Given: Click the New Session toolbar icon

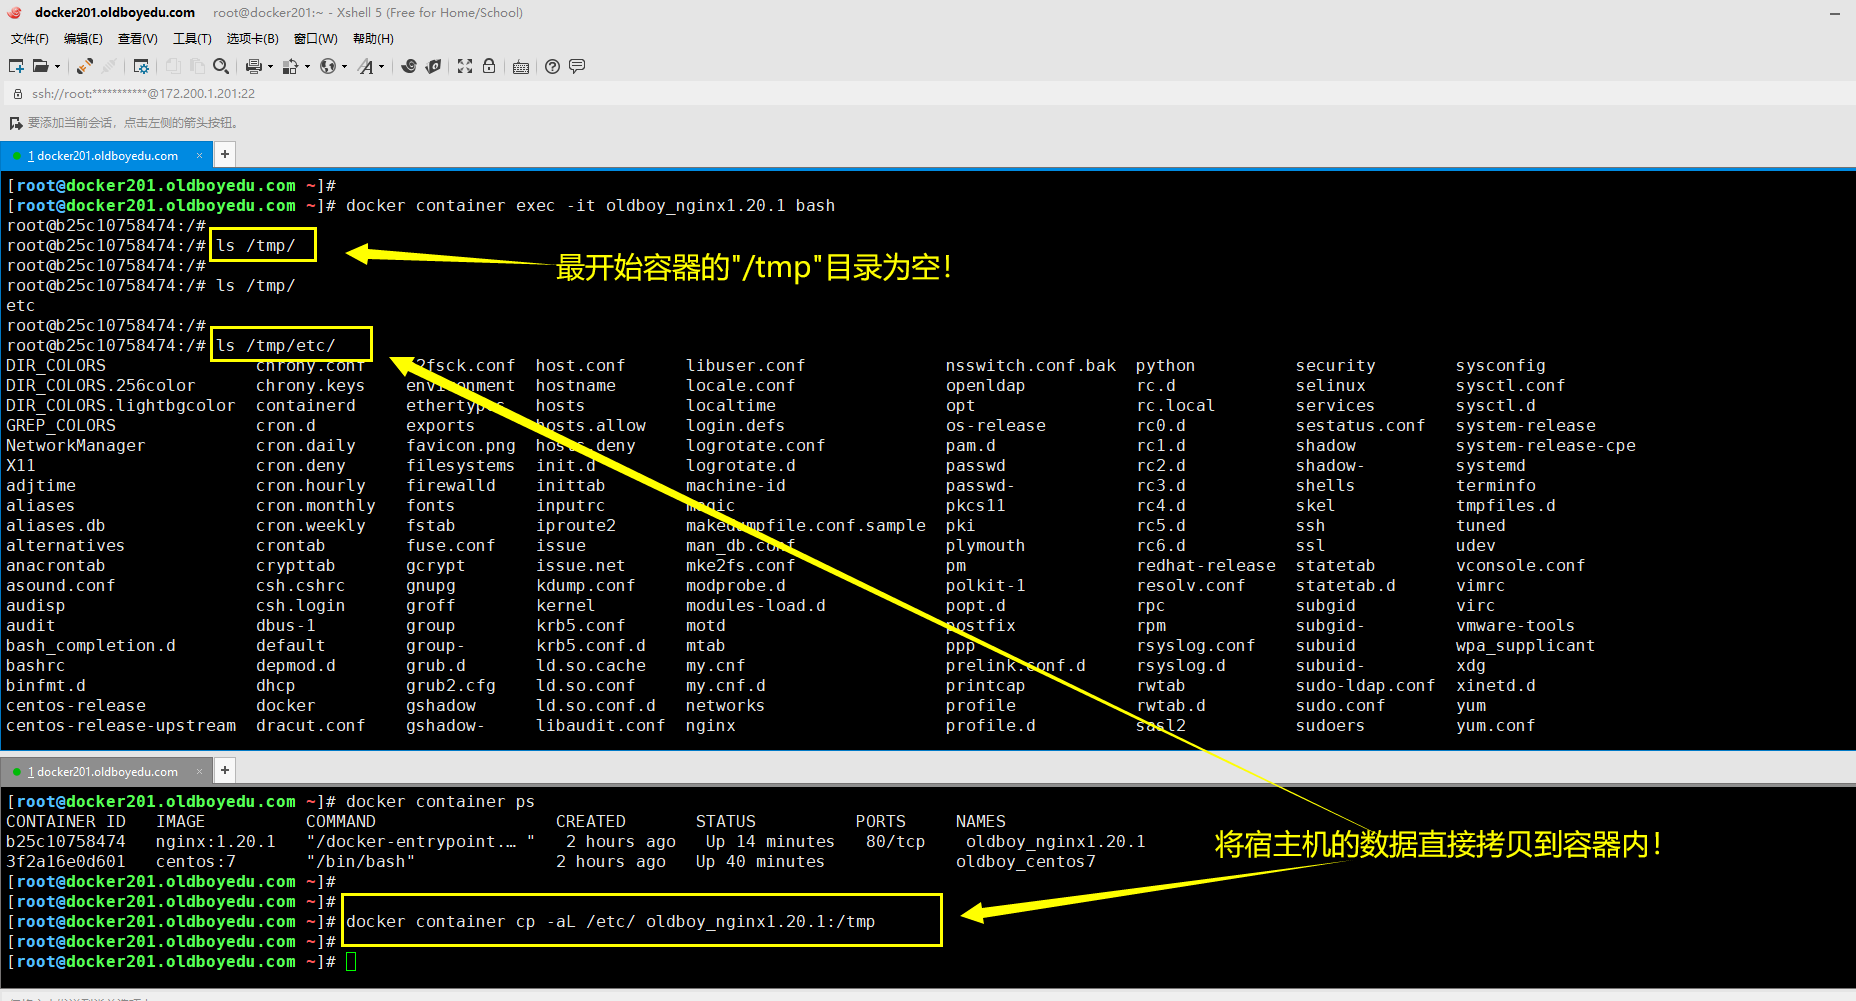Looking at the screenshot, I should point(16,66).
